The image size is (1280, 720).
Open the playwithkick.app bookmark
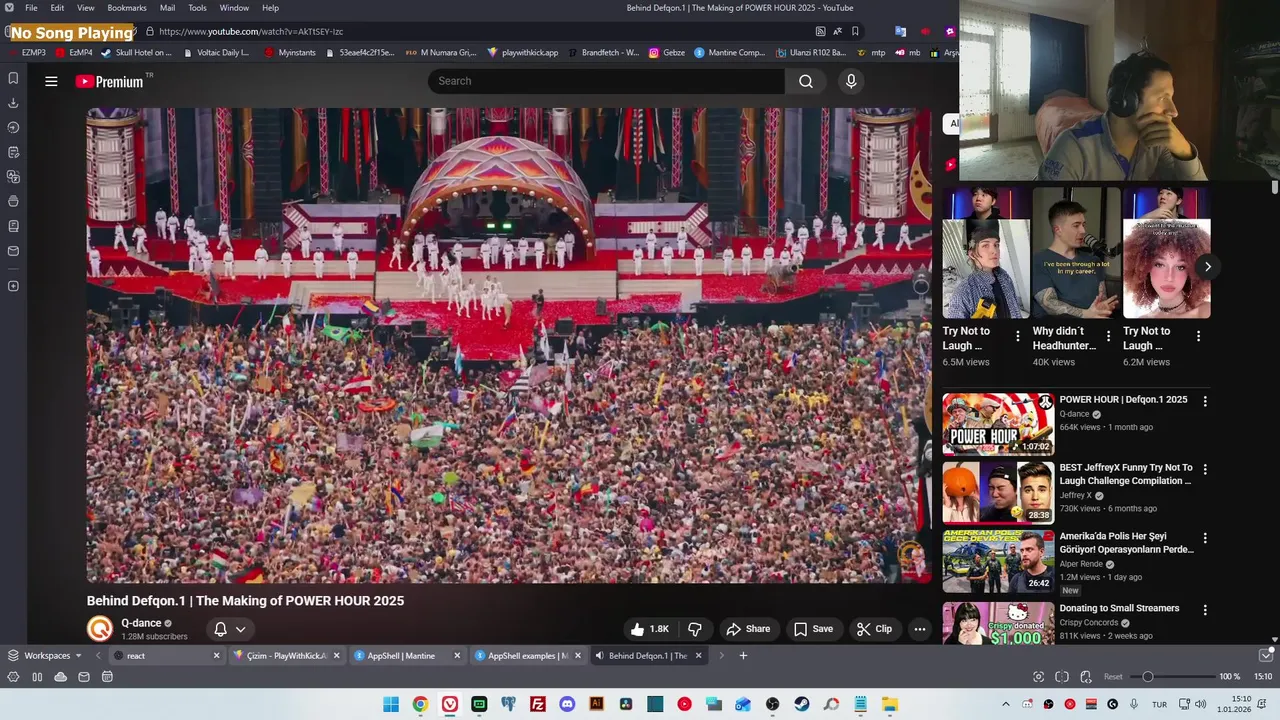522,53
